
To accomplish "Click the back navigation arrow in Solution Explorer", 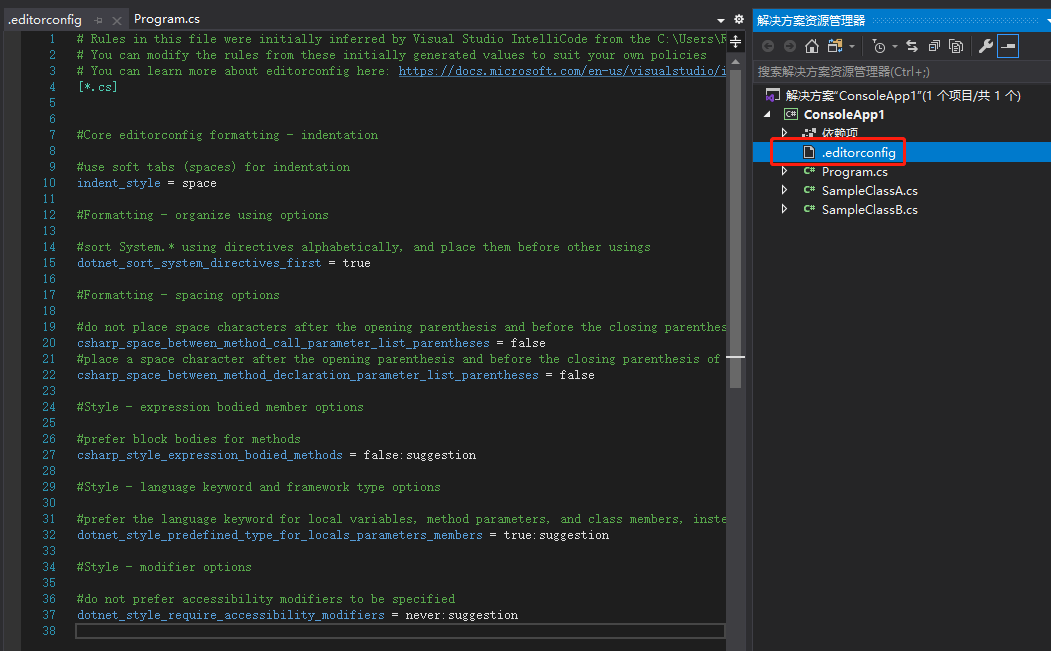I will [x=769, y=46].
